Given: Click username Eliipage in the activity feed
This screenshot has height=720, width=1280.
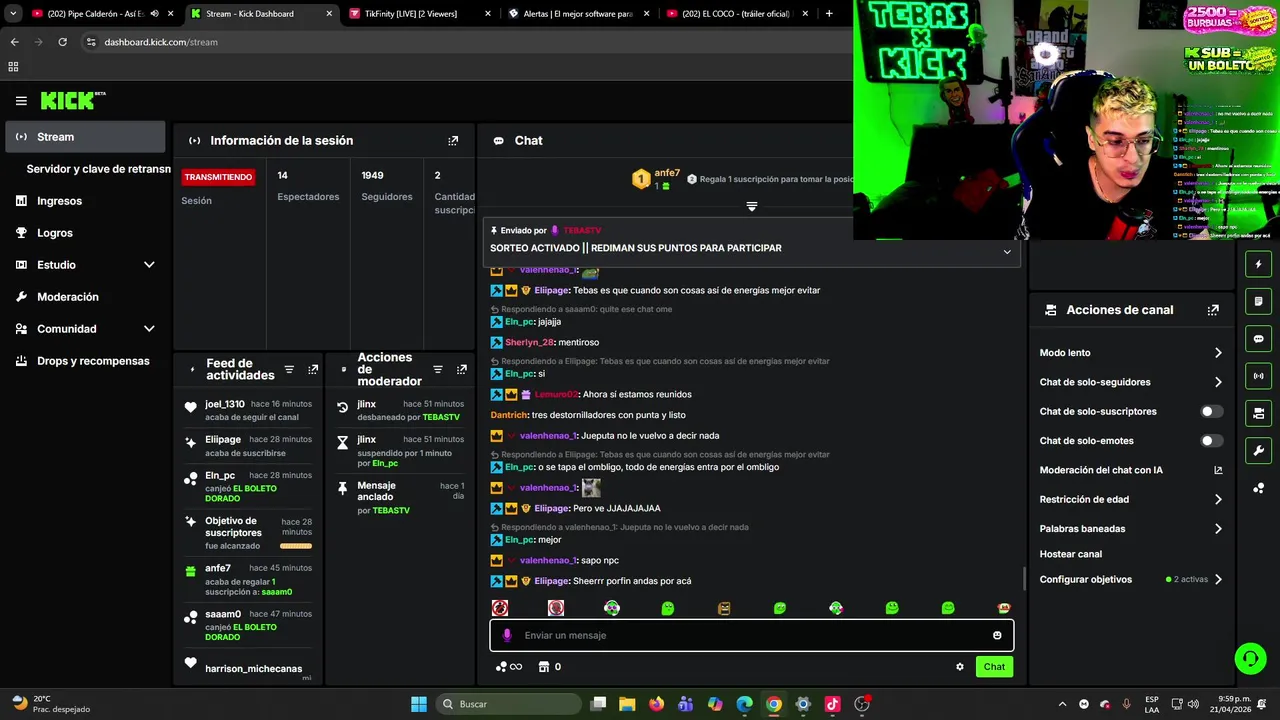Looking at the screenshot, I should pyautogui.click(x=223, y=440).
